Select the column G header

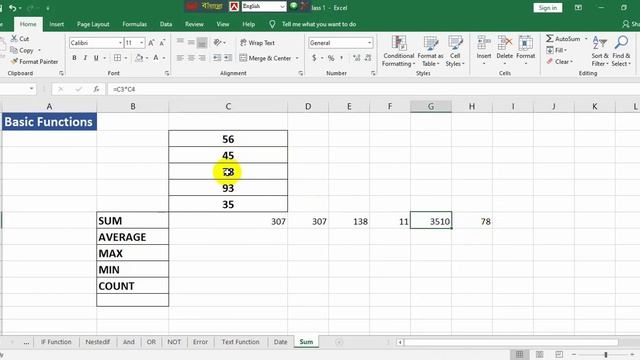click(431, 107)
